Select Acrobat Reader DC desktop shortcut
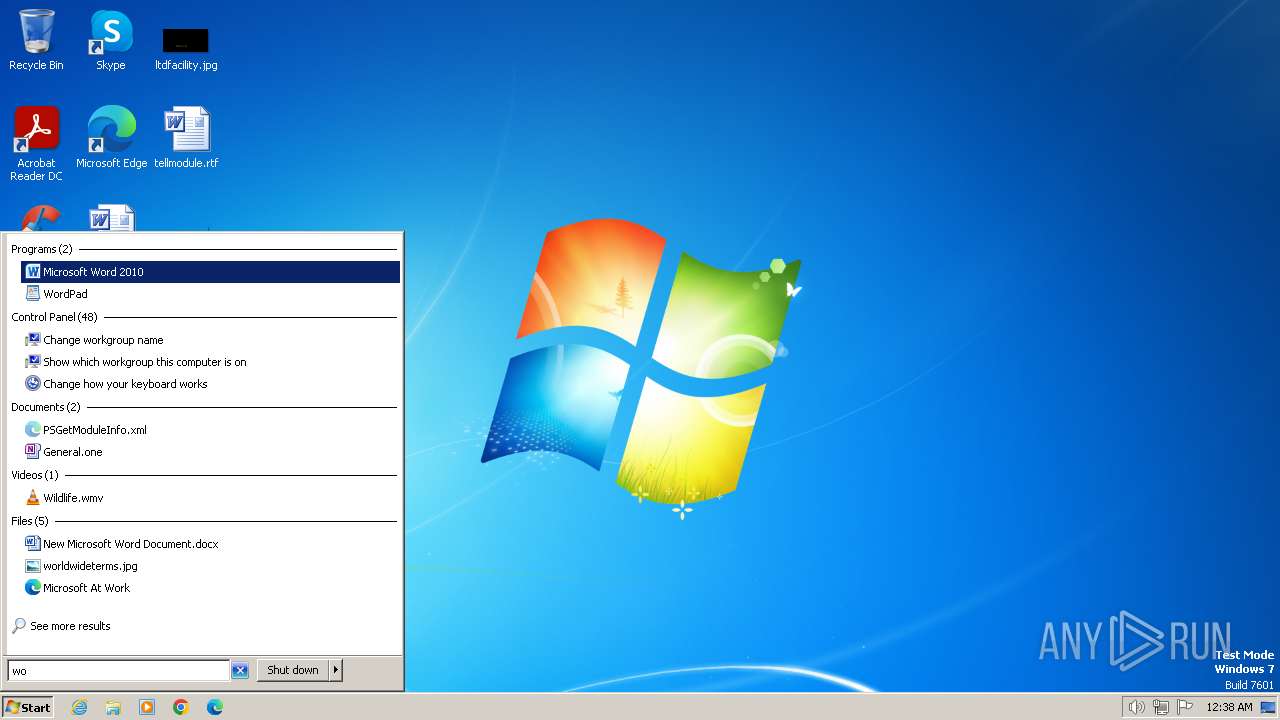The height and width of the screenshot is (720, 1280). tap(36, 144)
